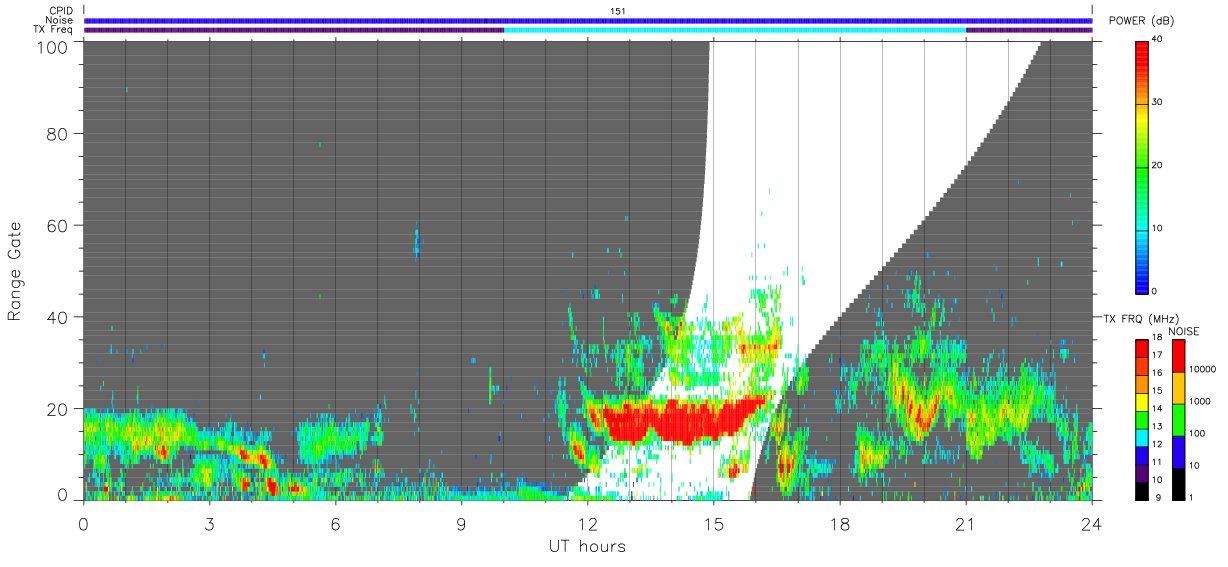
Task: Click the green swatch in NOISE legend
Action: click(1179, 420)
